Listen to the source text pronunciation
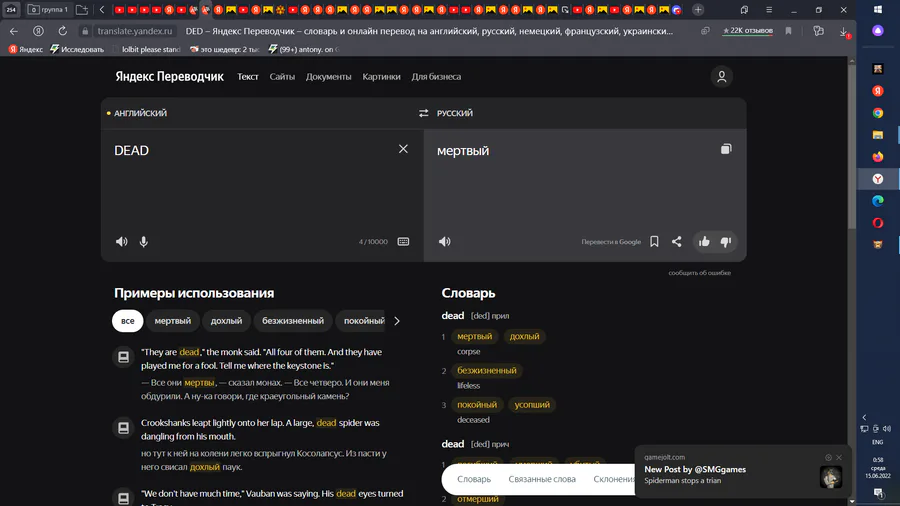Screen dimensions: 900x506 click(122, 242)
